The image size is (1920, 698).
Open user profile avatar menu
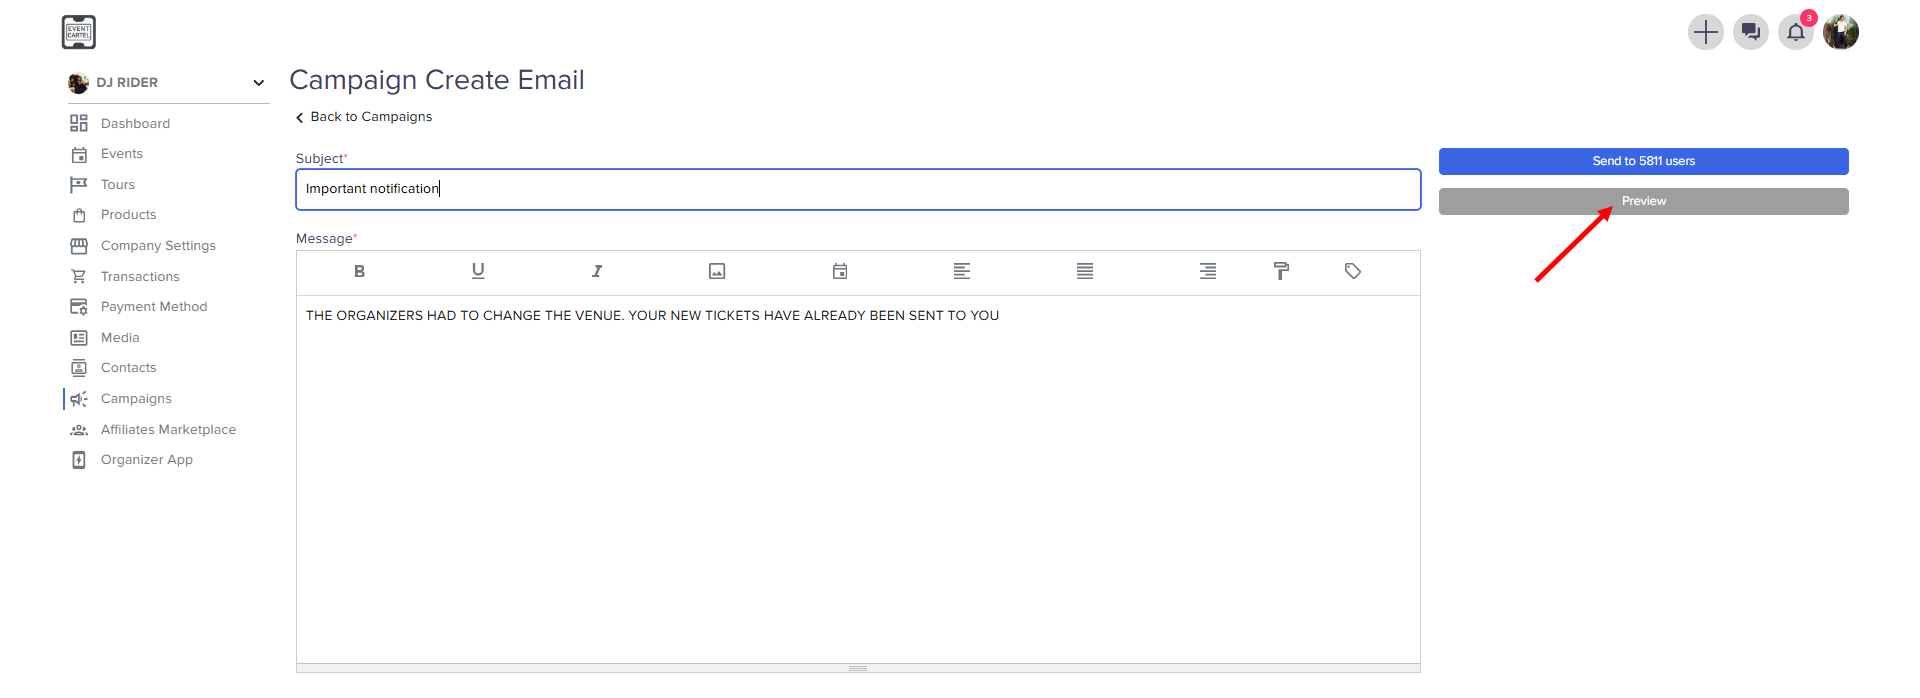click(1841, 32)
